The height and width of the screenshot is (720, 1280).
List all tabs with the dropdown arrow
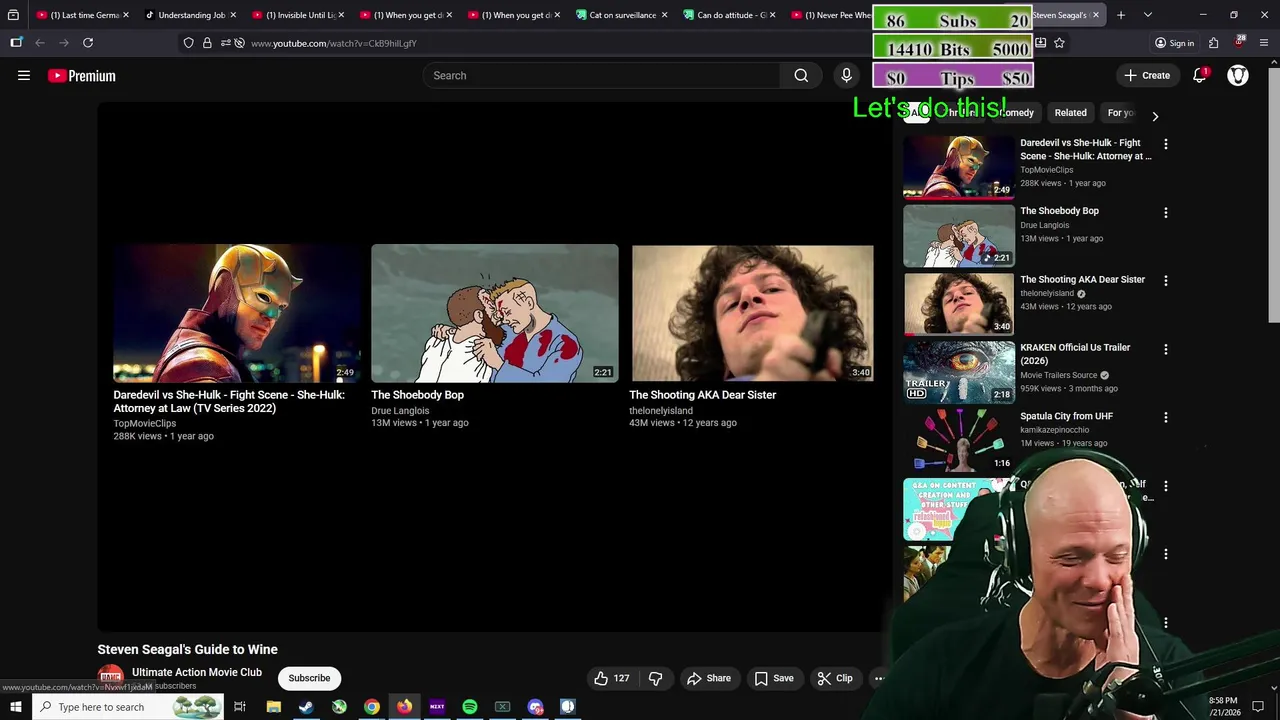pos(1148,15)
